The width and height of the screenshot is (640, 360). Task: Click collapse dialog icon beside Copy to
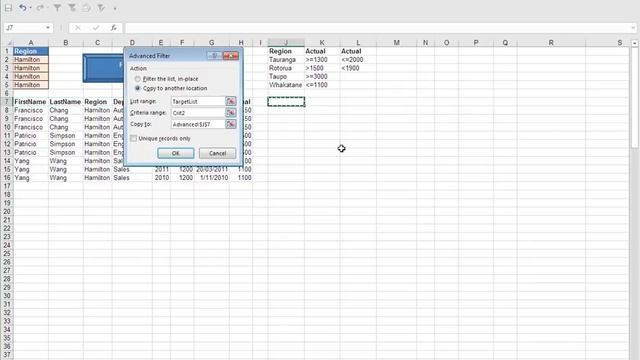(x=231, y=124)
